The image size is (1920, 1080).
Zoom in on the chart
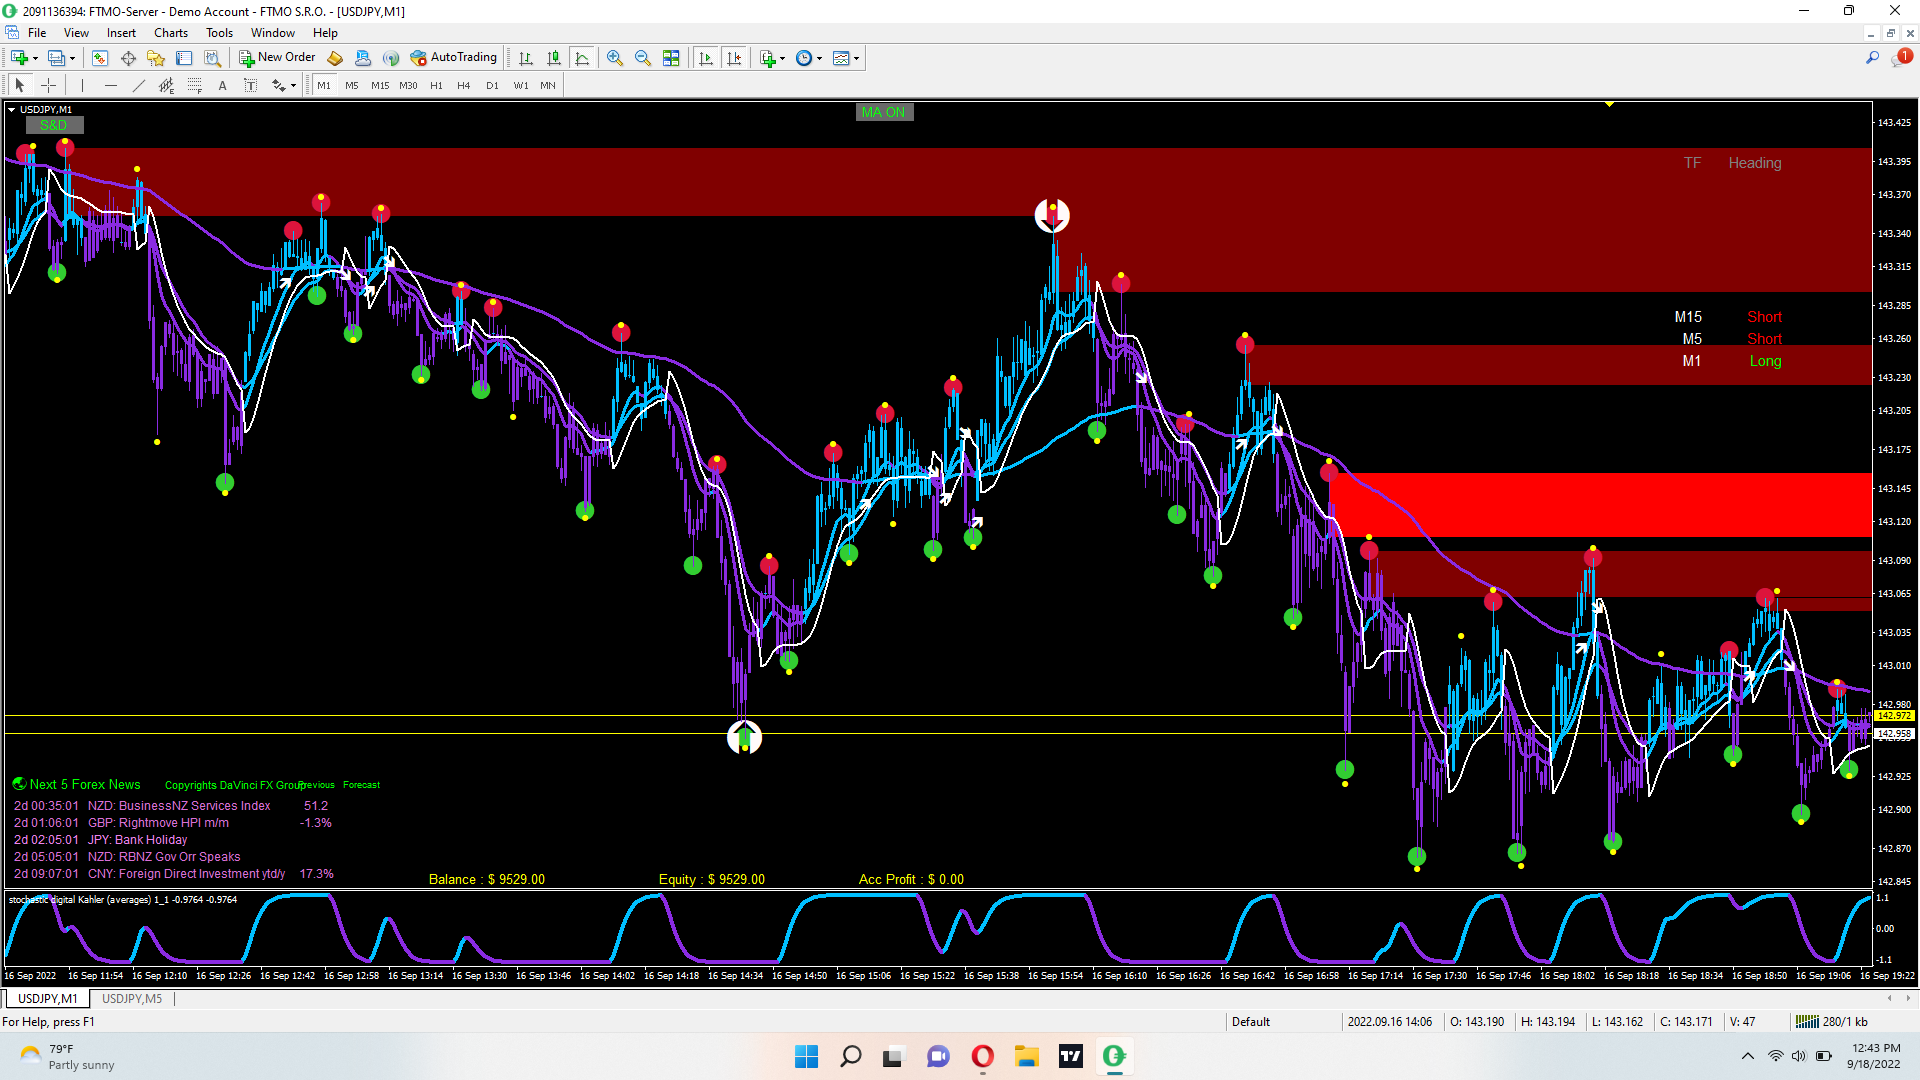(x=615, y=58)
